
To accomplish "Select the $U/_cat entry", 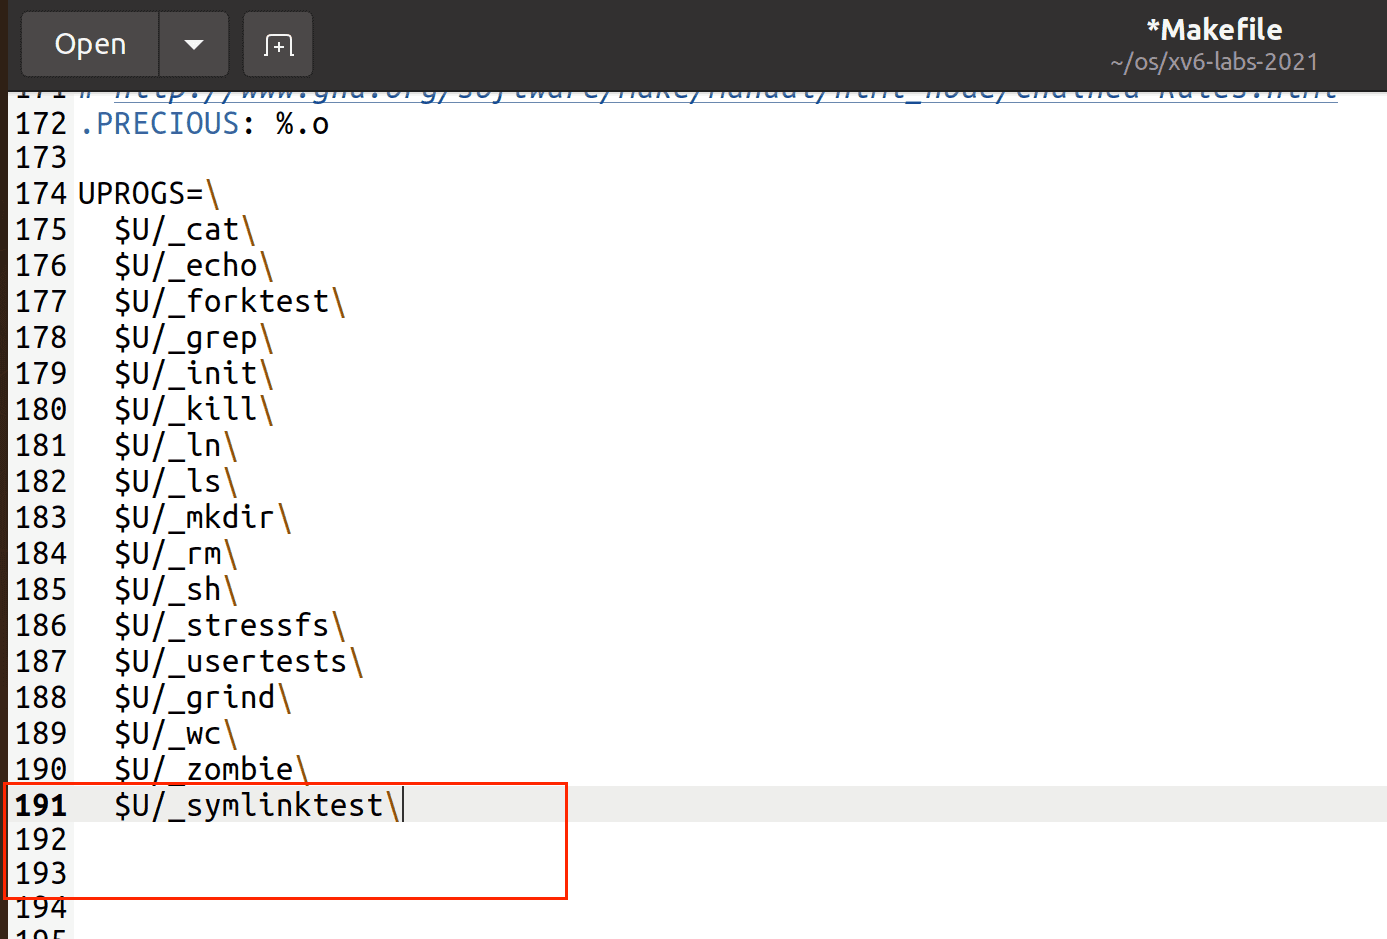I will coord(177,230).
